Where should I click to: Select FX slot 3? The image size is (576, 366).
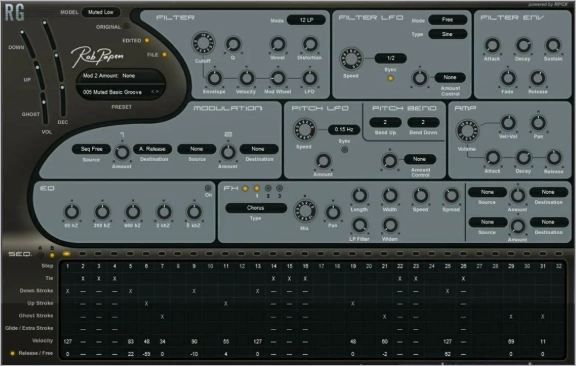point(280,189)
